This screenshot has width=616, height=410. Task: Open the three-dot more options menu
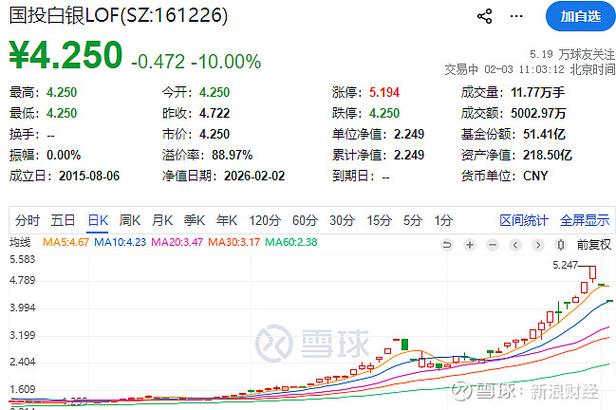point(516,16)
